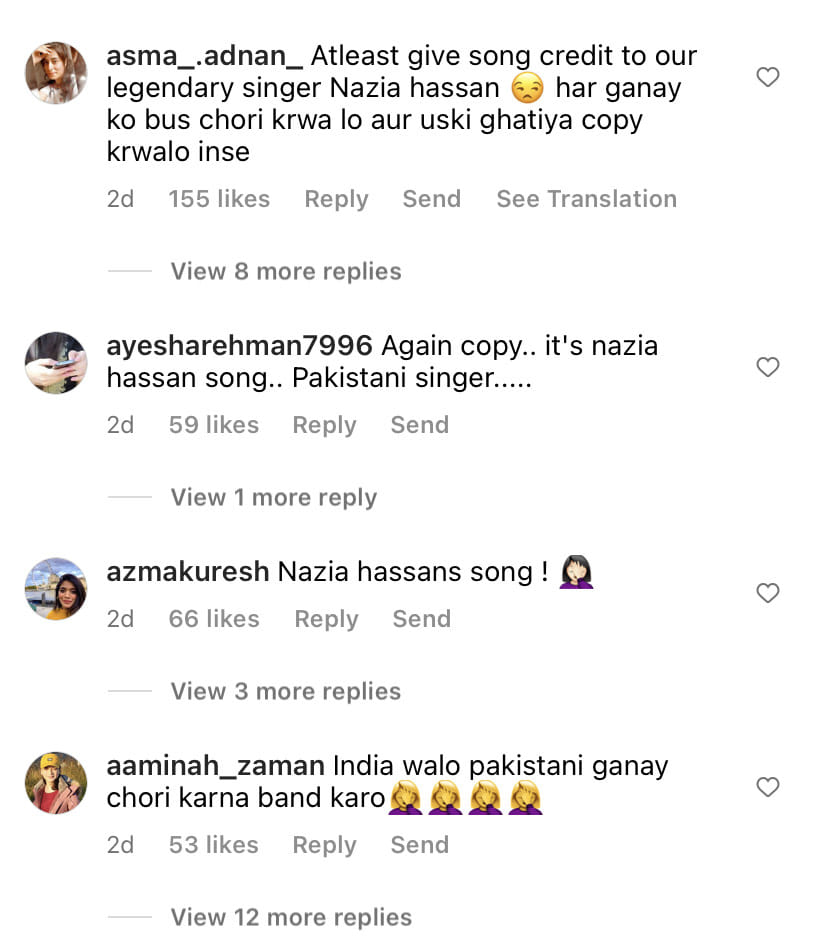This screenshot has height=950, width=828.
Task: Send ayesharehman7996's comment
Action: 419,425
